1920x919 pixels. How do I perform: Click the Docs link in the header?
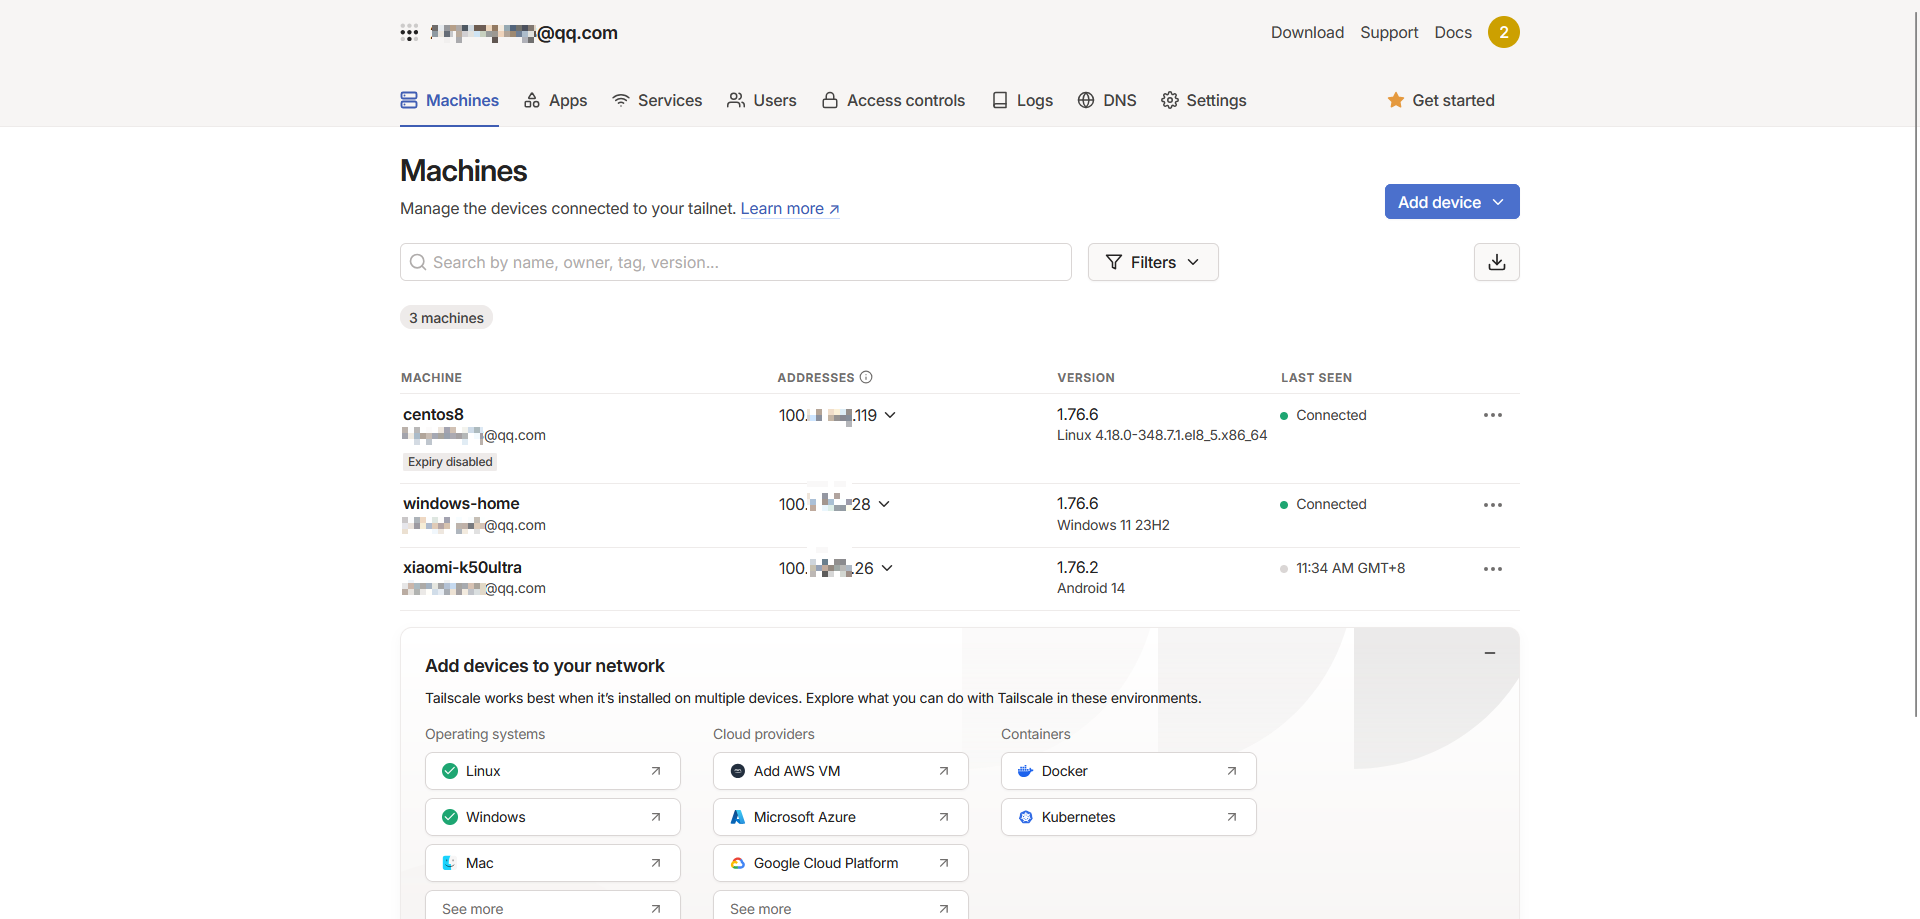pyautogui.click(x=1453, y=32)
